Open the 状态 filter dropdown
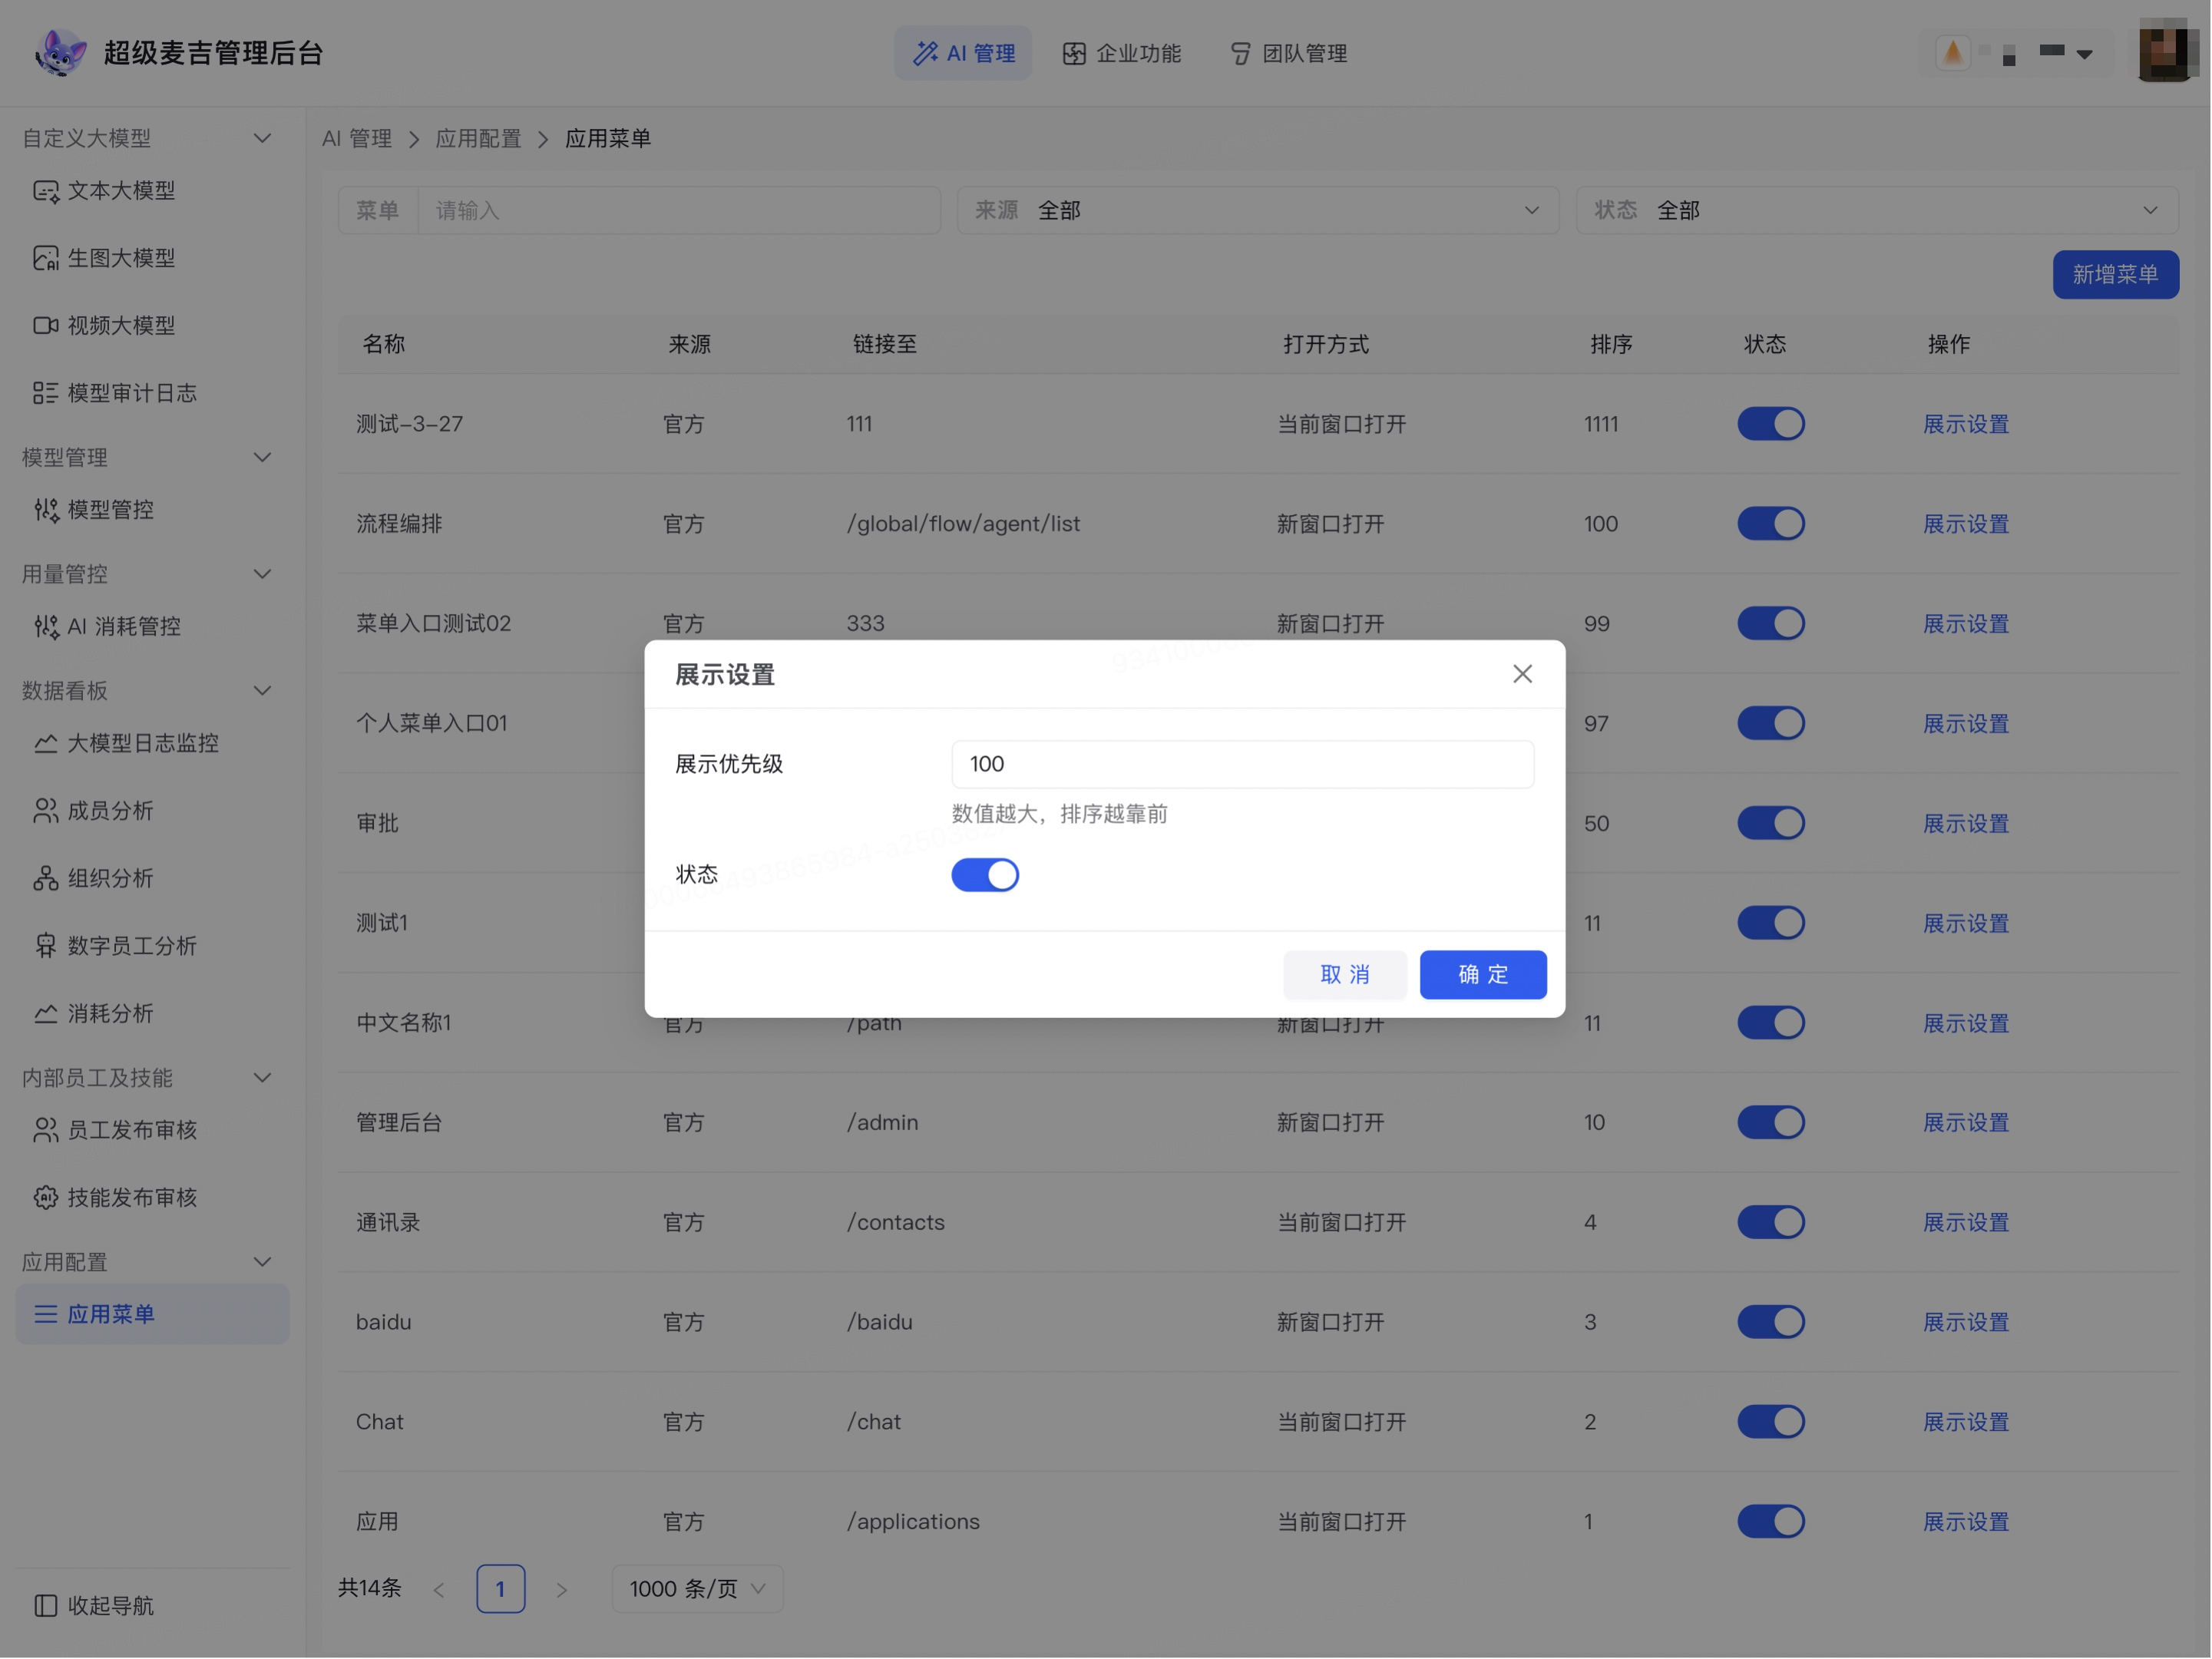Screen dimensions: 2212x1659 [x=1877, y=210]
